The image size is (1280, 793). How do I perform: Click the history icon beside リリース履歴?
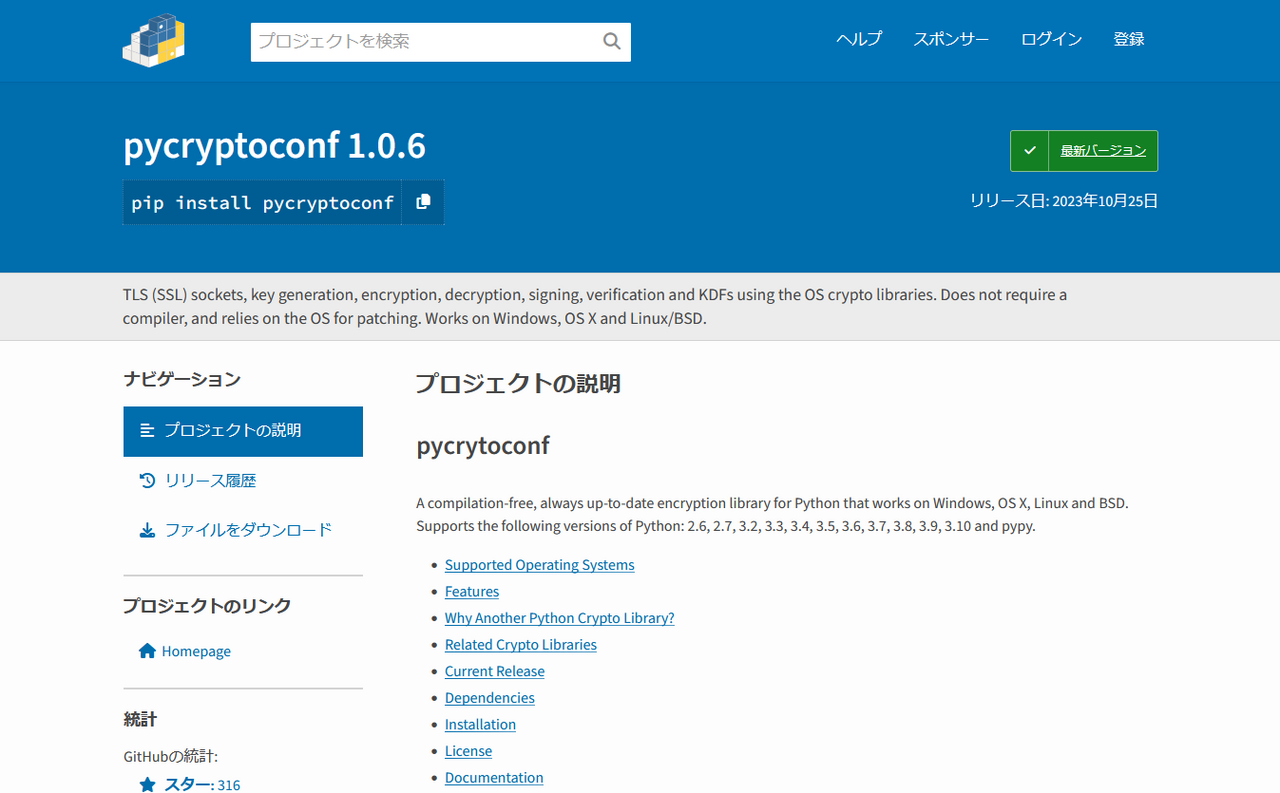(147, 480)
